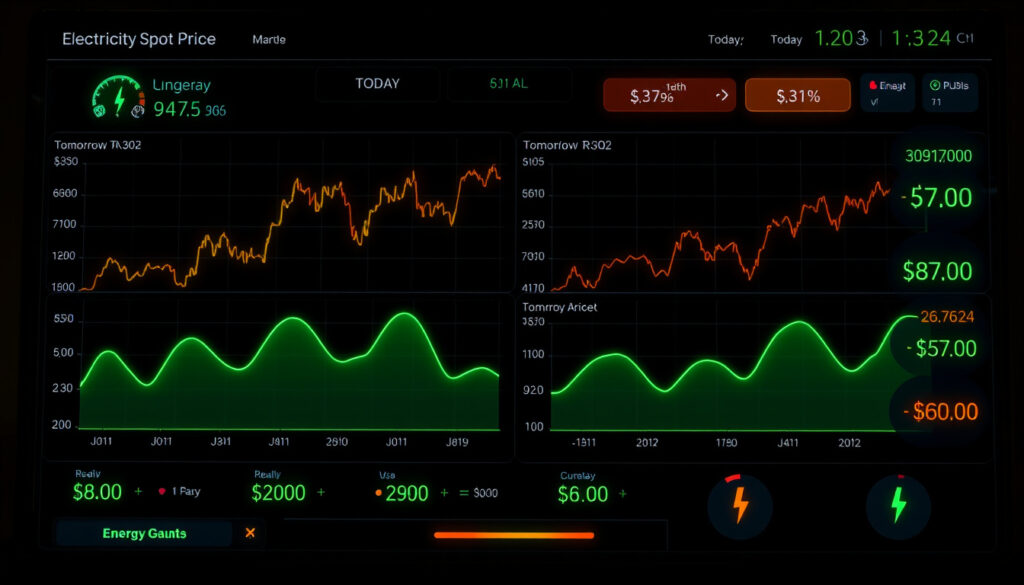Expand the plus next to $6.00
This screenshot has height=585, width=1024.
click(622, 494)
